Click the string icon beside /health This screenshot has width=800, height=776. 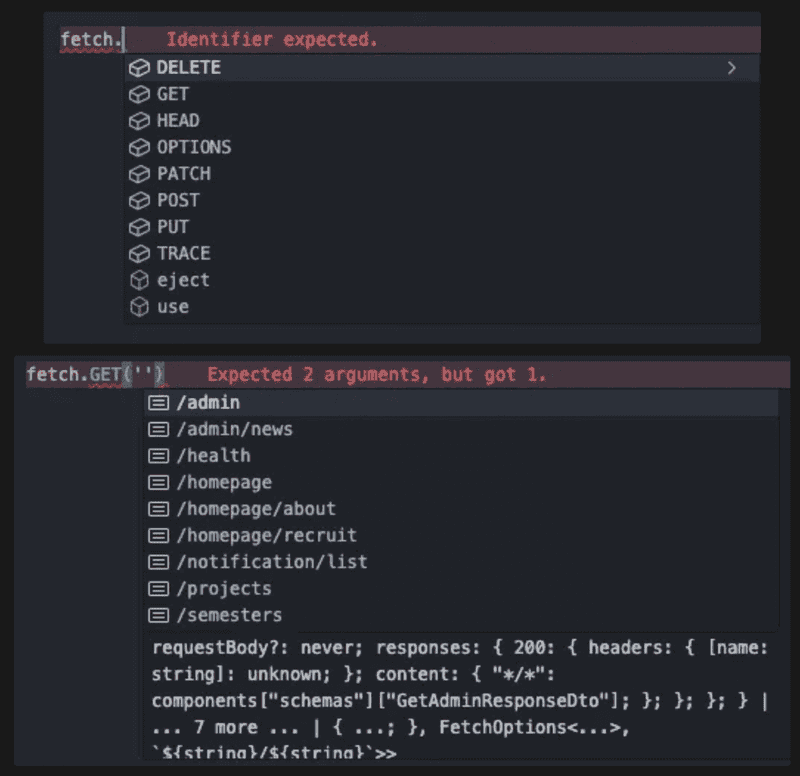coord(158,456)
